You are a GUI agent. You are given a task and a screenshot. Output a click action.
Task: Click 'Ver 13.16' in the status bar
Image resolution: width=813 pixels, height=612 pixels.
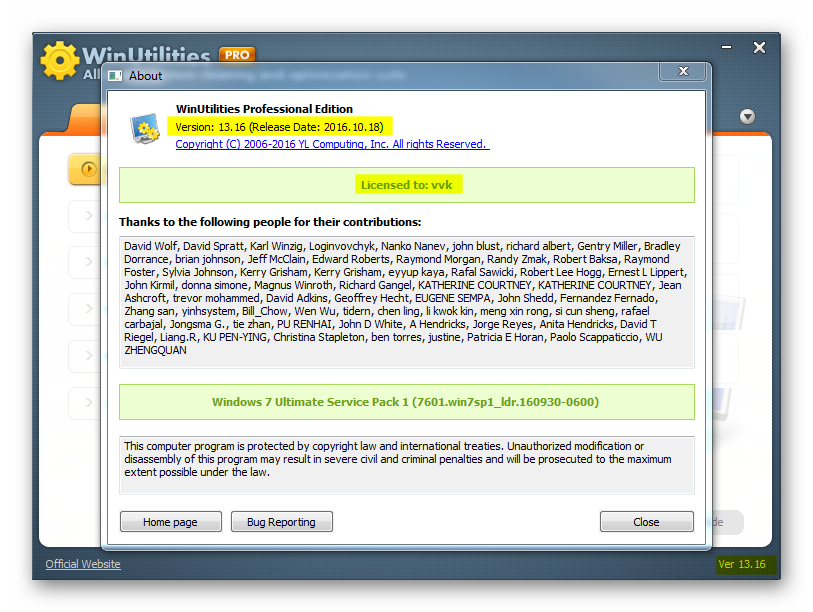[742, 564]
